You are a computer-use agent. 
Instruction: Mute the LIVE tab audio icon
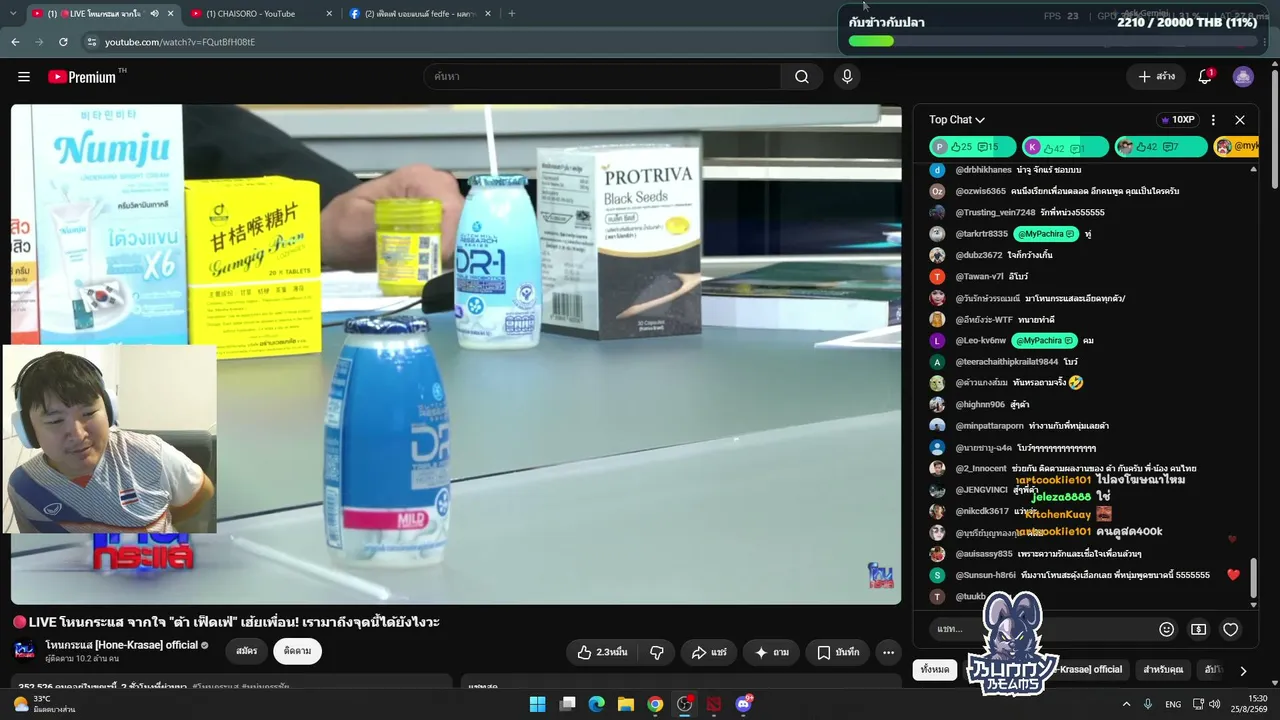point(154,14)
